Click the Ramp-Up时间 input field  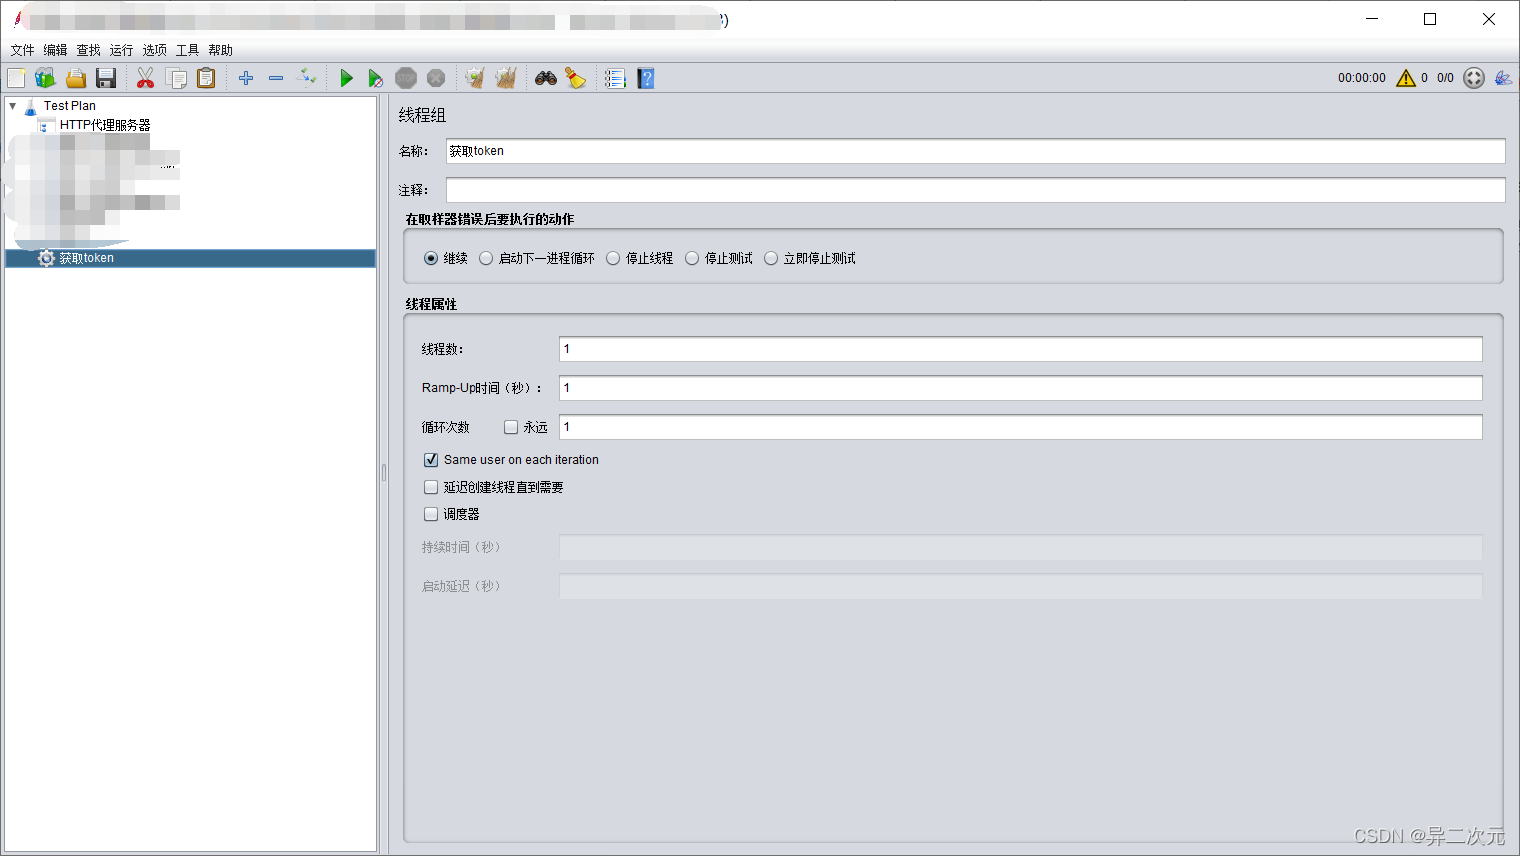coord(1020,388)
